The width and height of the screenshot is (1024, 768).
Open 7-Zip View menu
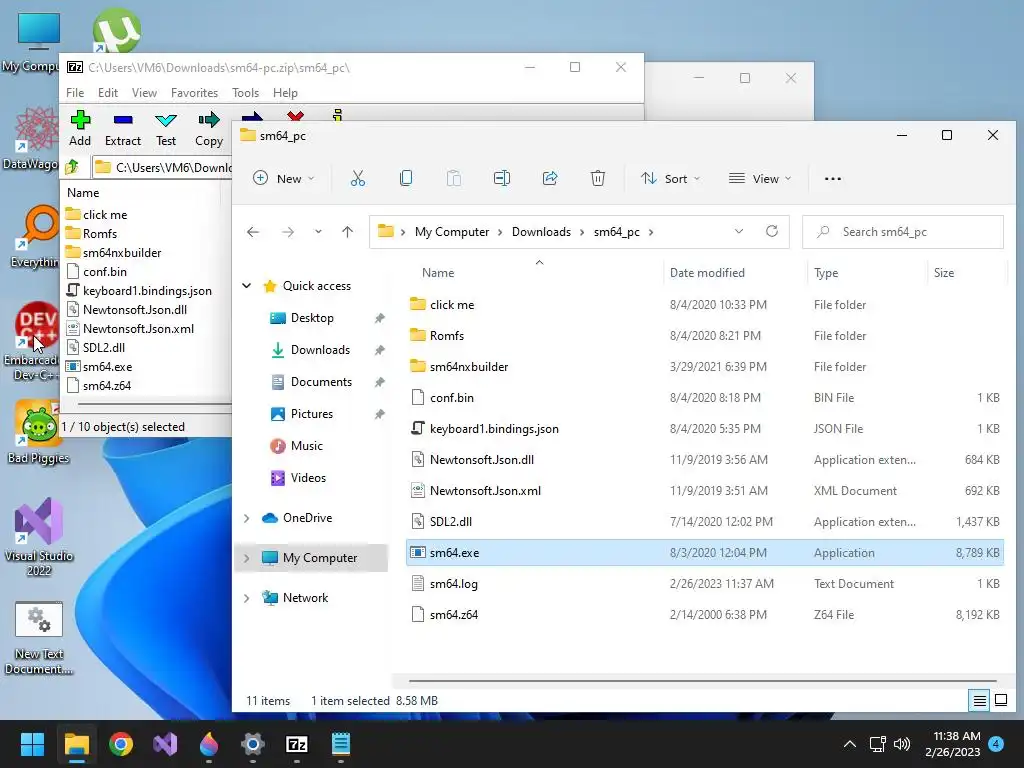[144, 93]
